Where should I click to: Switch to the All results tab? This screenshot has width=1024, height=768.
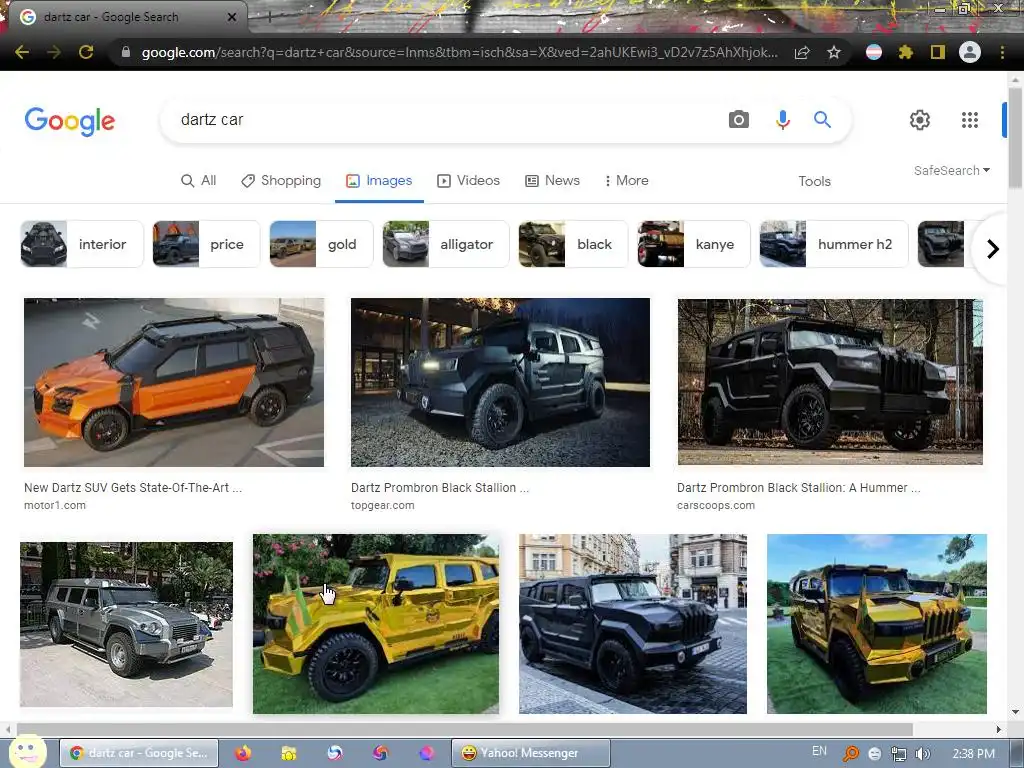click(x=199, y=181)
